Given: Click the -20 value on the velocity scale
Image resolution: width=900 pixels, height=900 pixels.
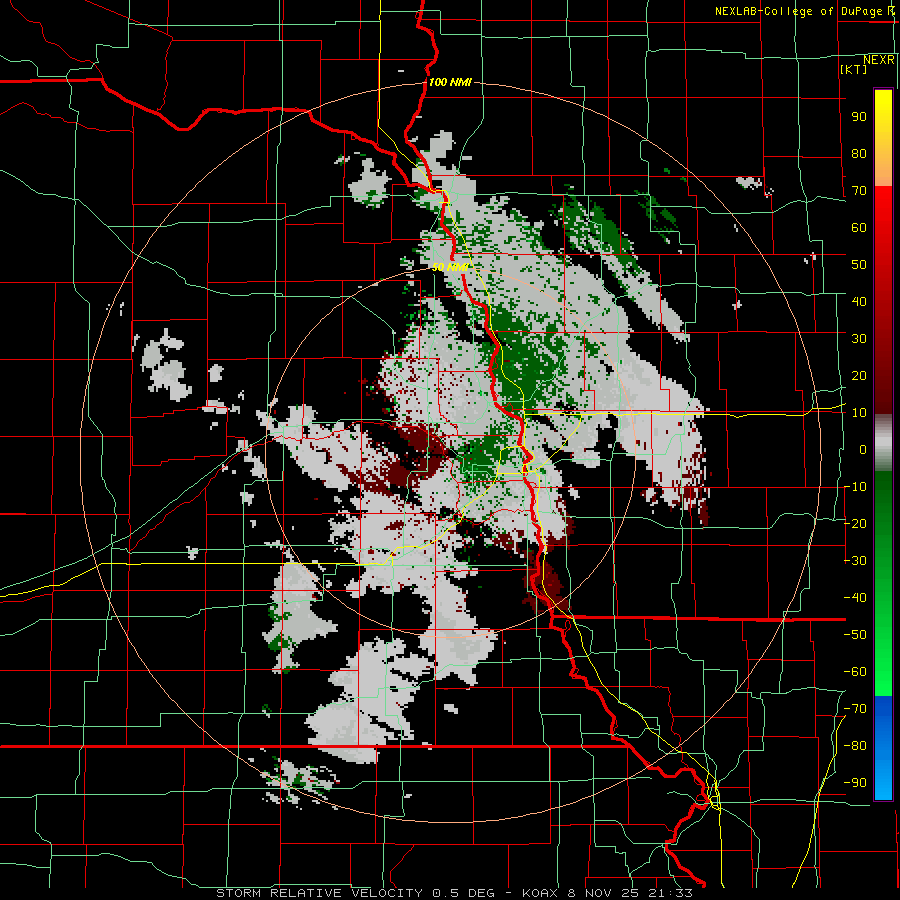Looking at the screenshot, I should point(855,523).
